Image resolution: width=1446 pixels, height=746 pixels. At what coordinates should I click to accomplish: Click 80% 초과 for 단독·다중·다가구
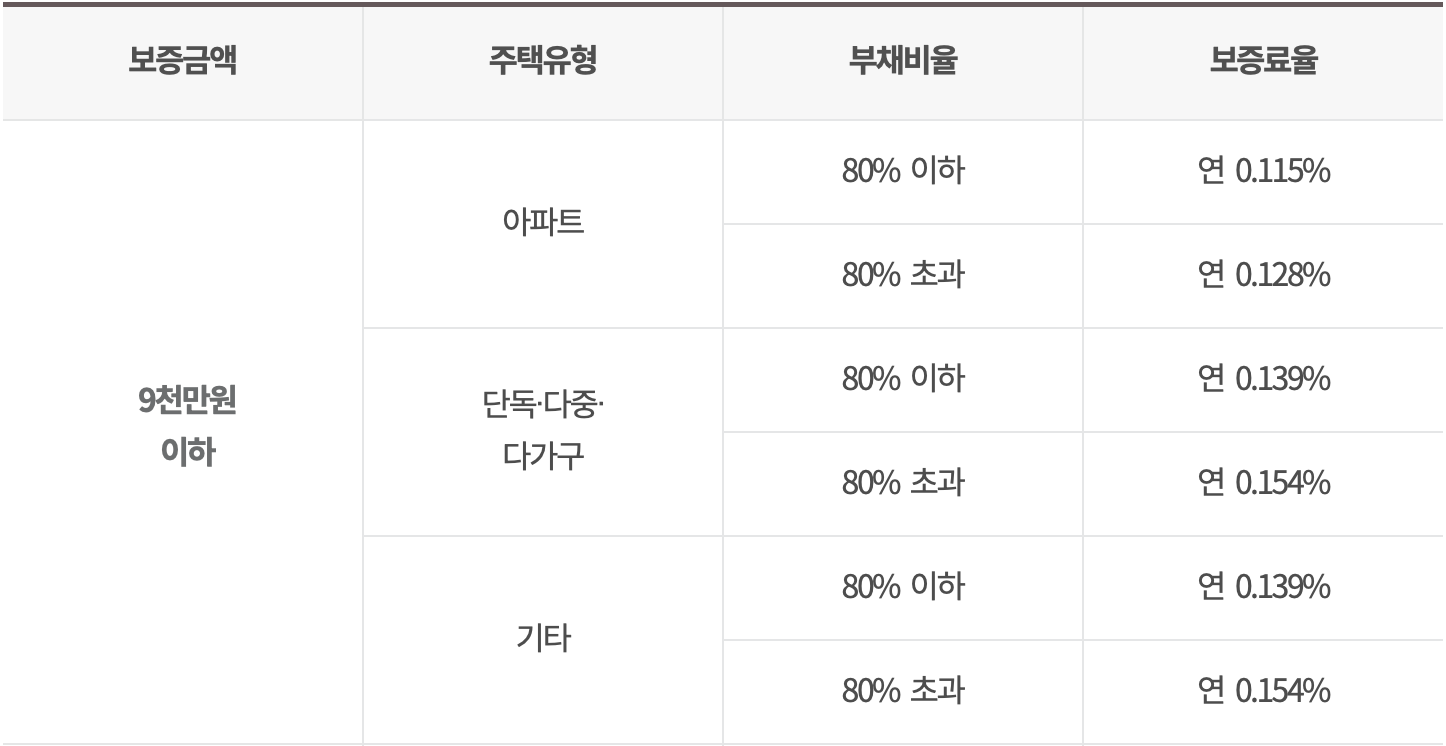(903, 484)
